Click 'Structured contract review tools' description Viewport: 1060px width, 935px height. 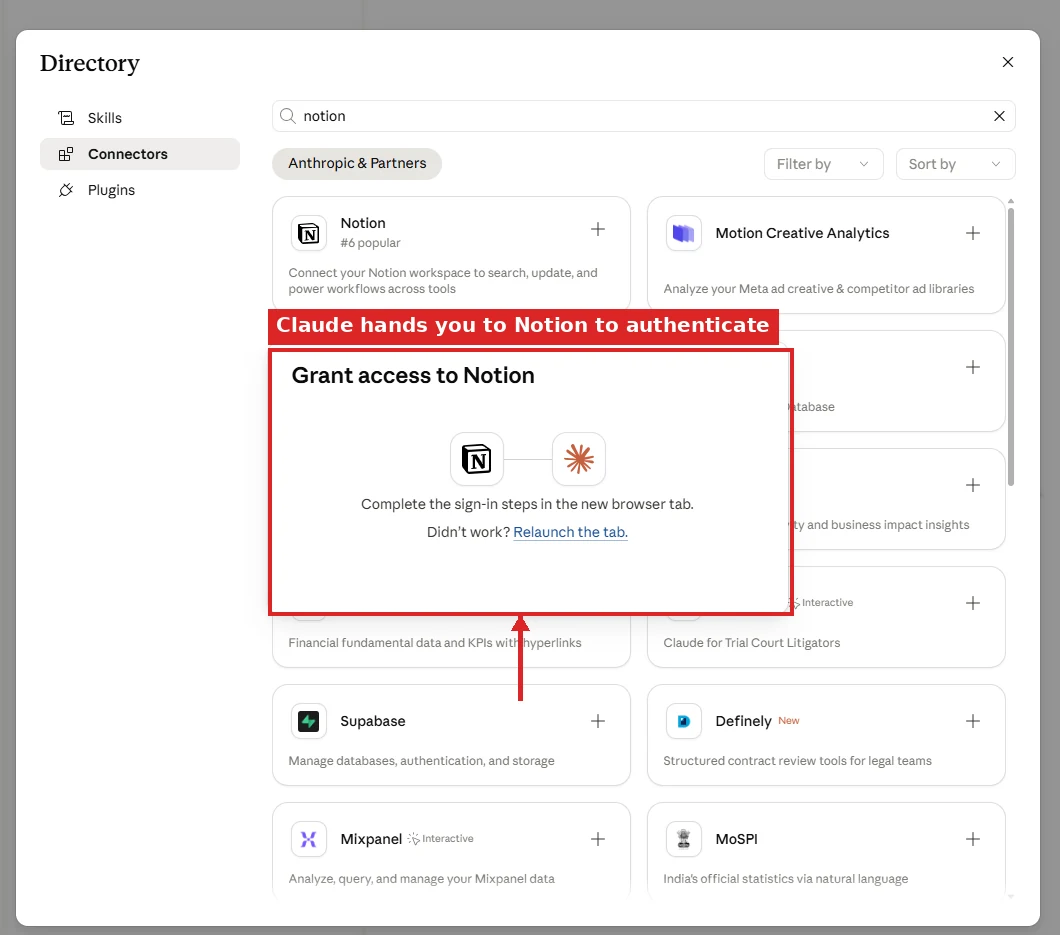(797, 761)
